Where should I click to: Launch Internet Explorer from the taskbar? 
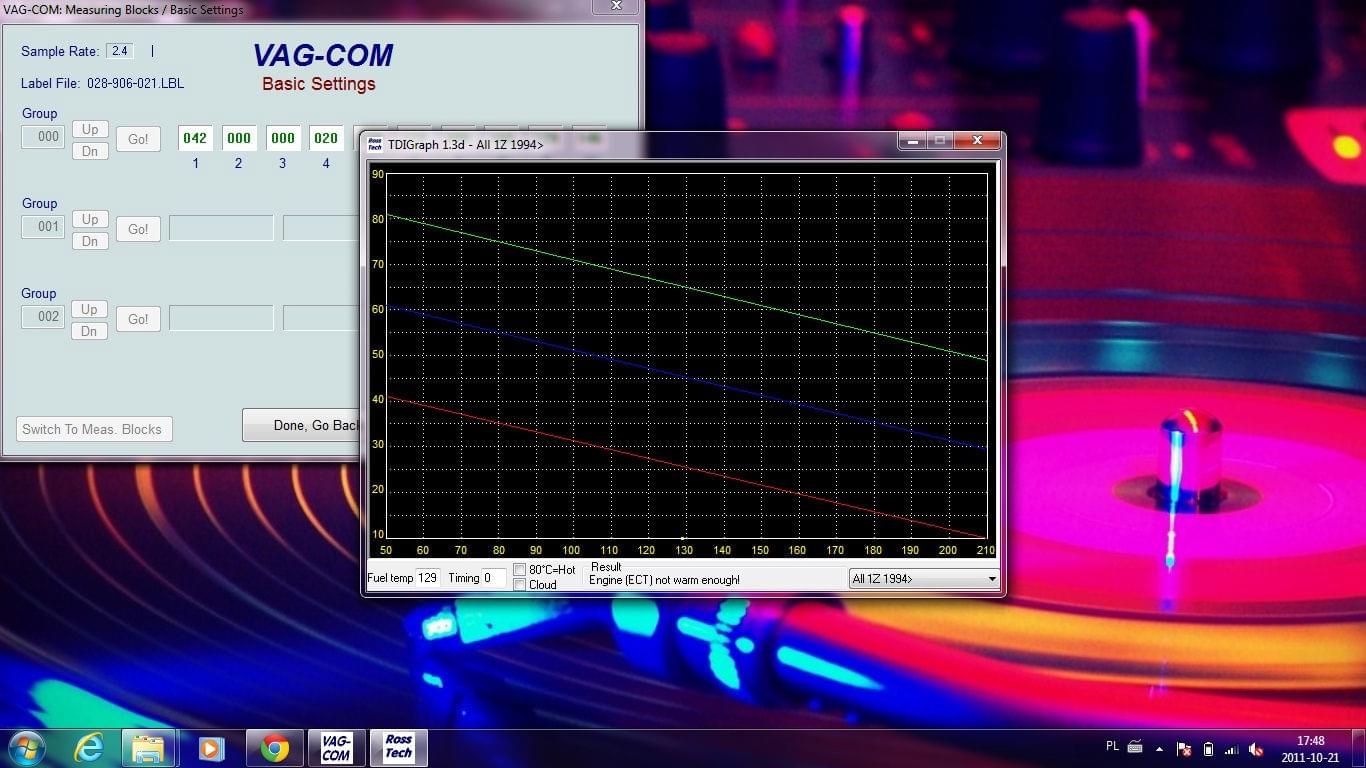tap(89, 748)
